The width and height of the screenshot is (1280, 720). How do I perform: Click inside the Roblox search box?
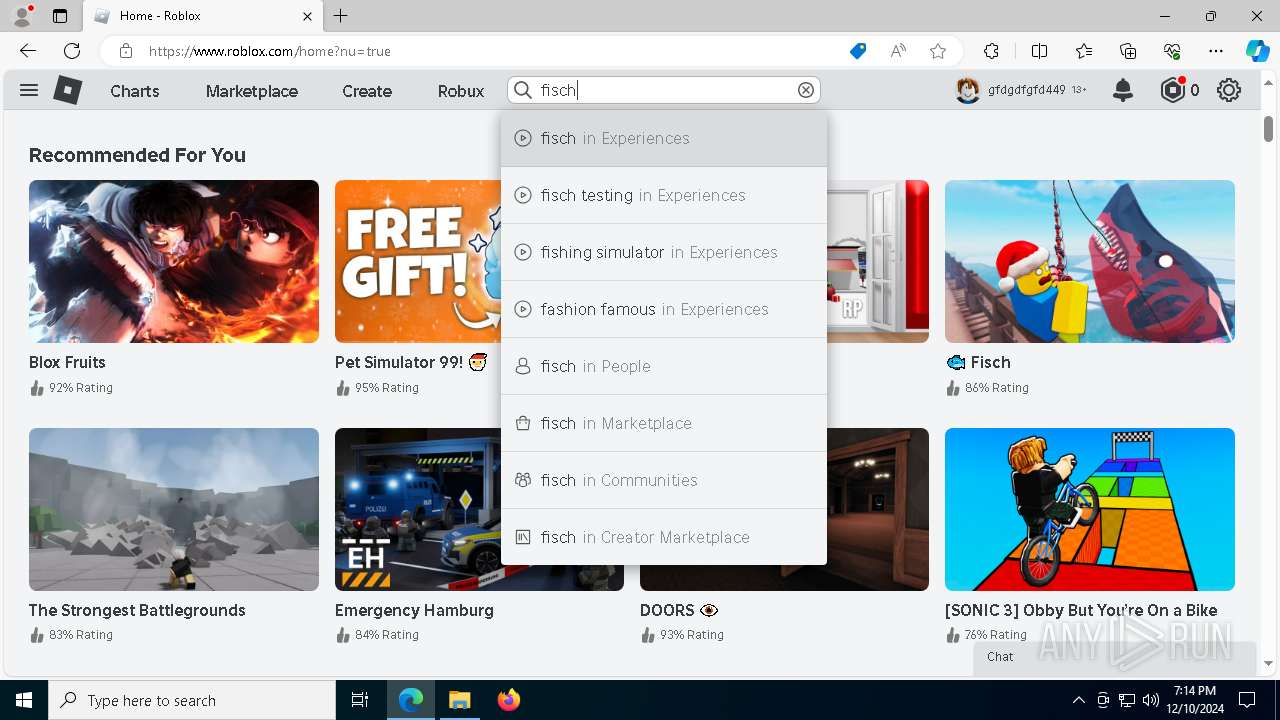point(665,90)
